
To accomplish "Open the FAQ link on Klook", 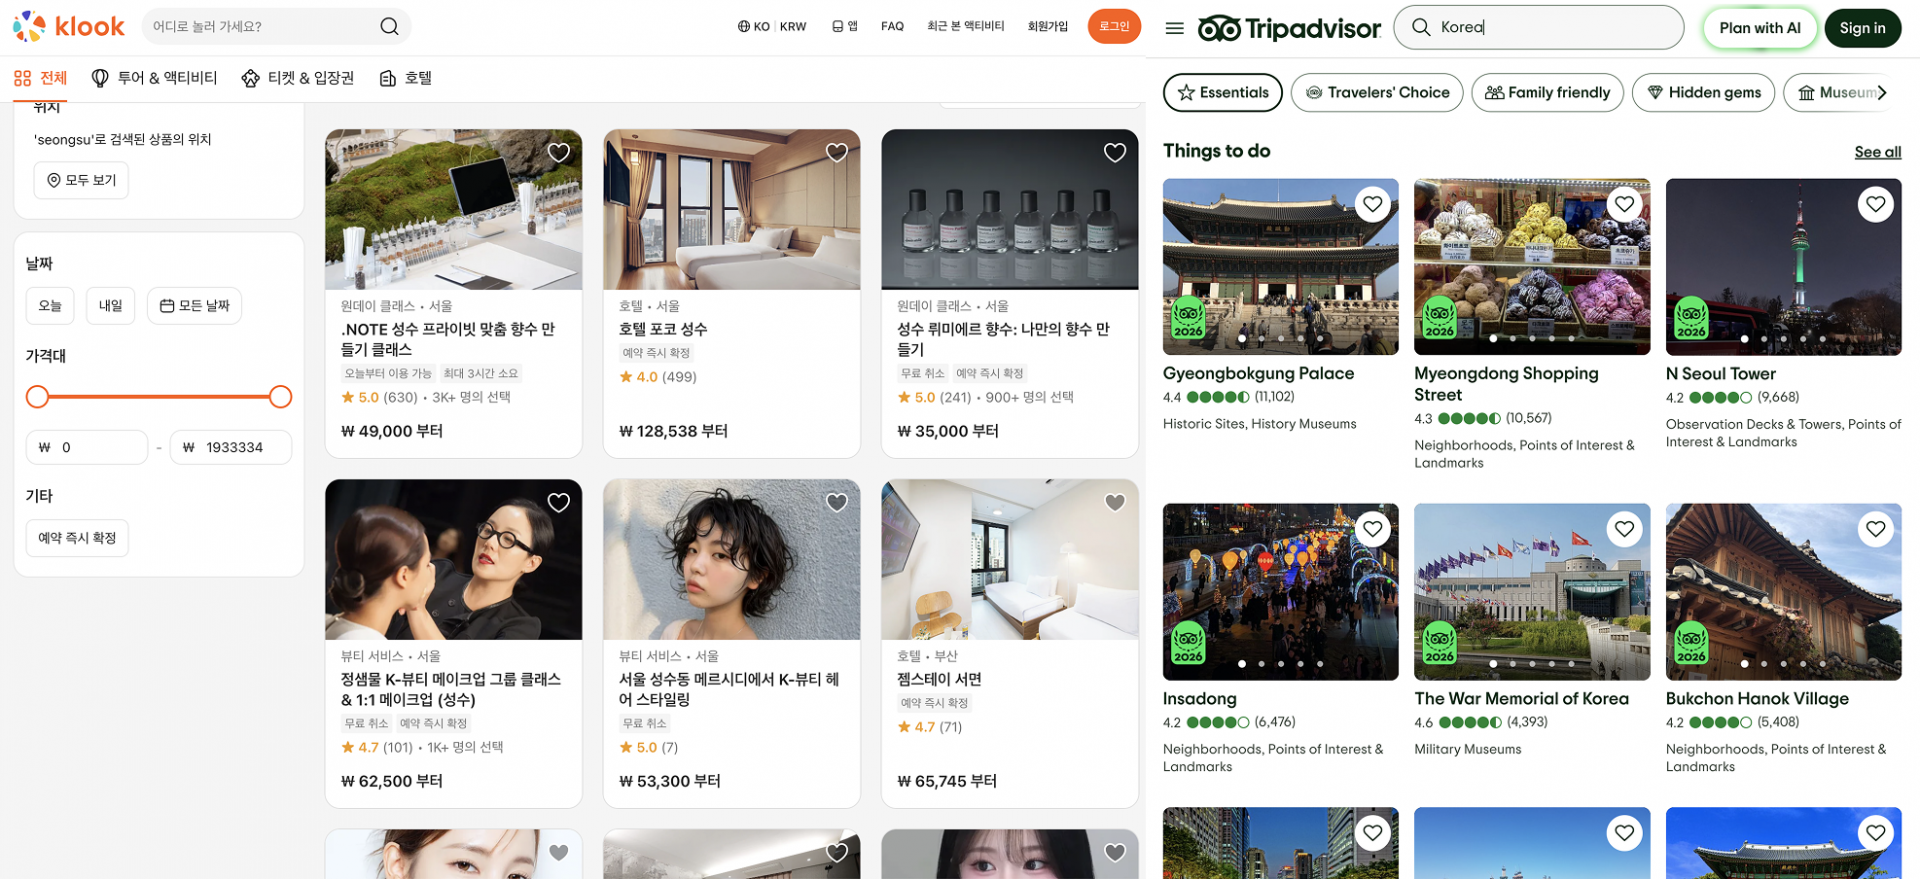I will point(892,27).
